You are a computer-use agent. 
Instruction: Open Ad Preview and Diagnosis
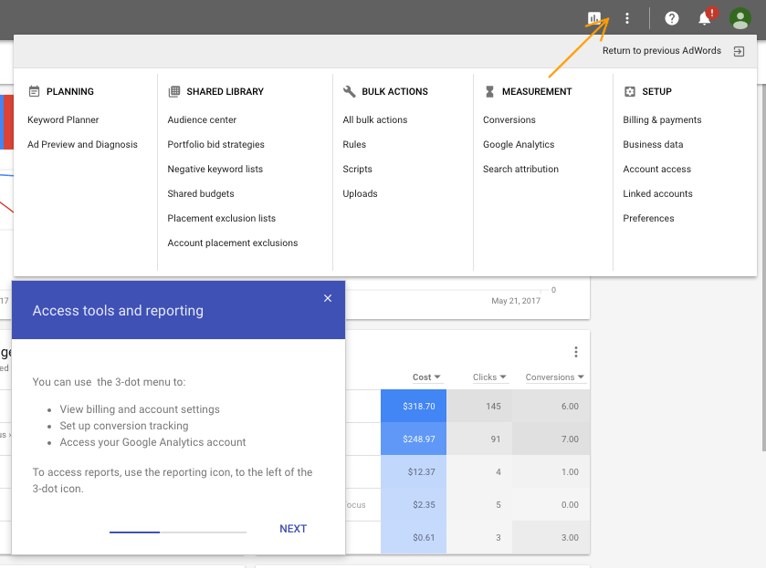click(82, 145)
